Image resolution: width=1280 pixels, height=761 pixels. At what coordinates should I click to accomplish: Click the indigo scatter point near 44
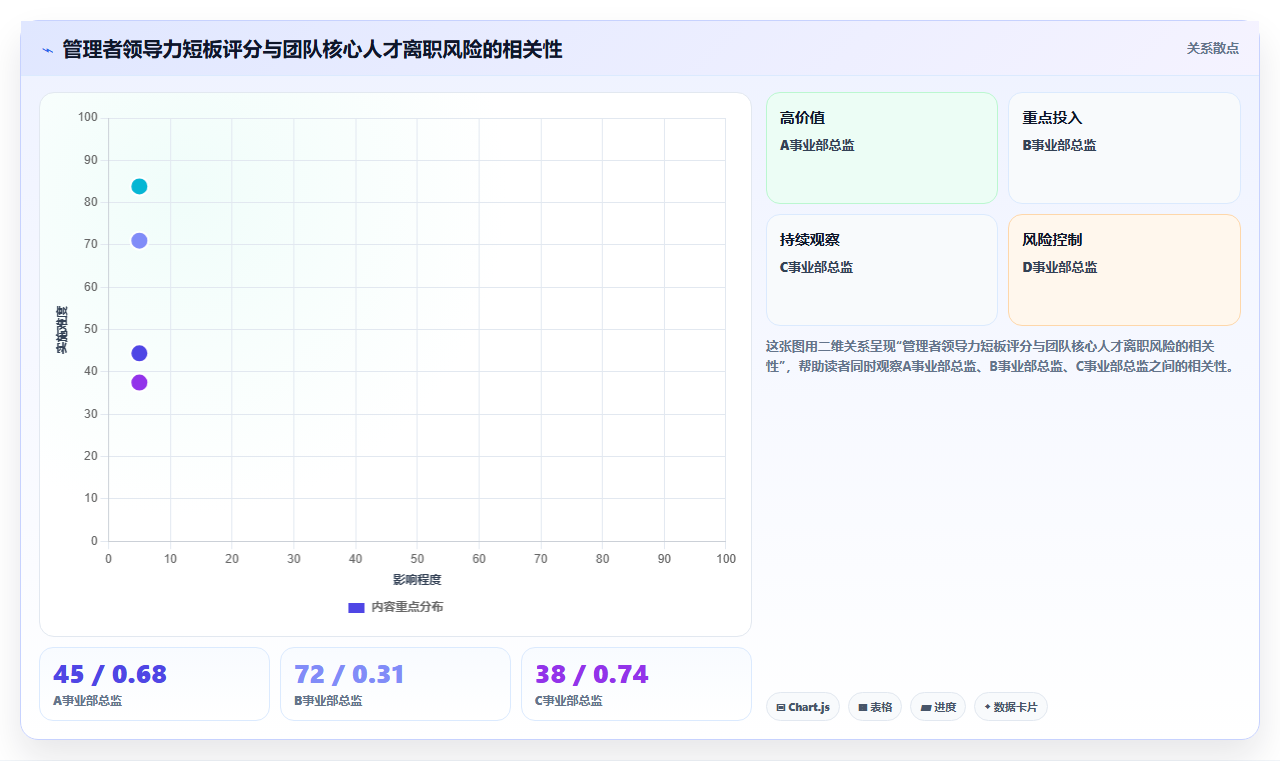pyautogui.click(x=139, y=353)
